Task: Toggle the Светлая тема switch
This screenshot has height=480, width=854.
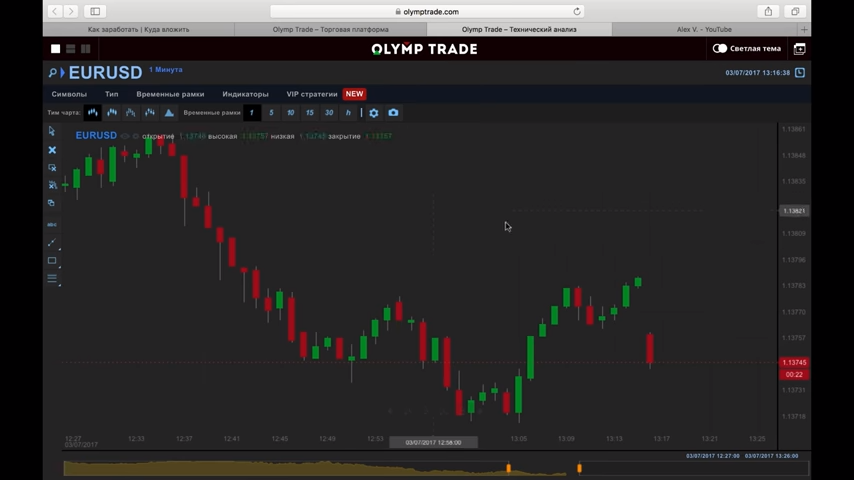Action: tap(719, 48)
